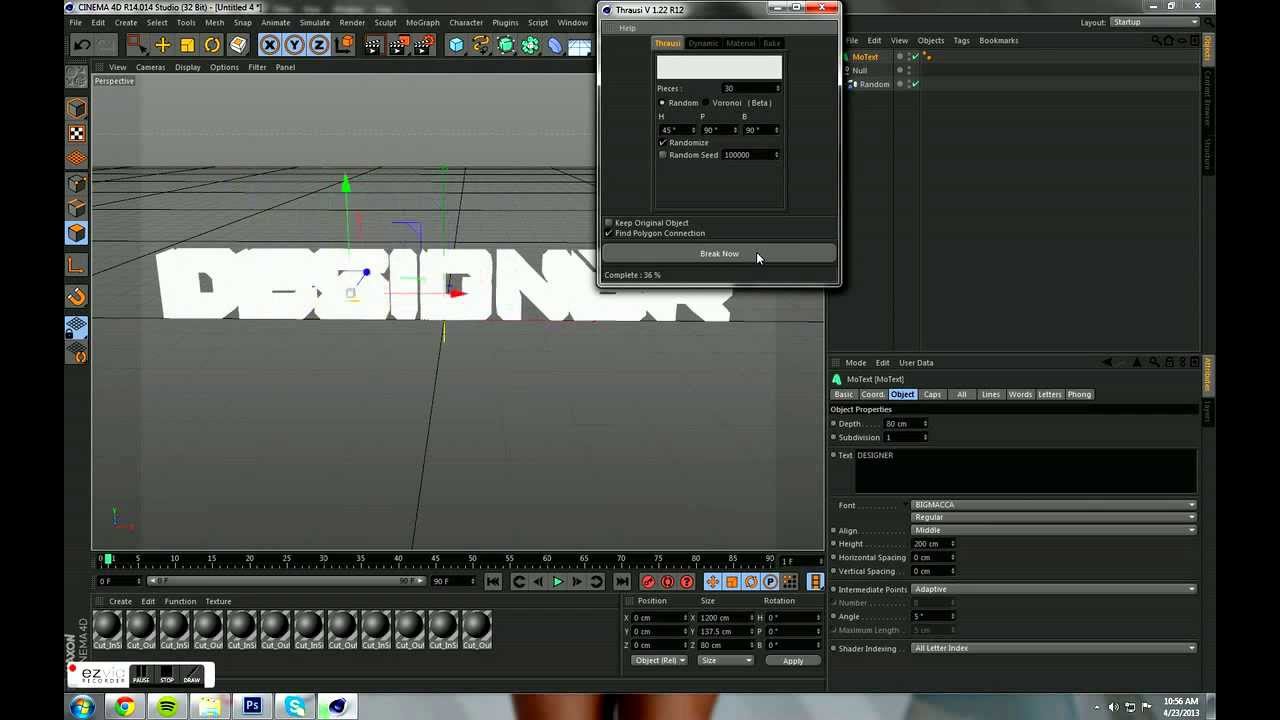Enable Random Seed checkbox

coord(662,155)
